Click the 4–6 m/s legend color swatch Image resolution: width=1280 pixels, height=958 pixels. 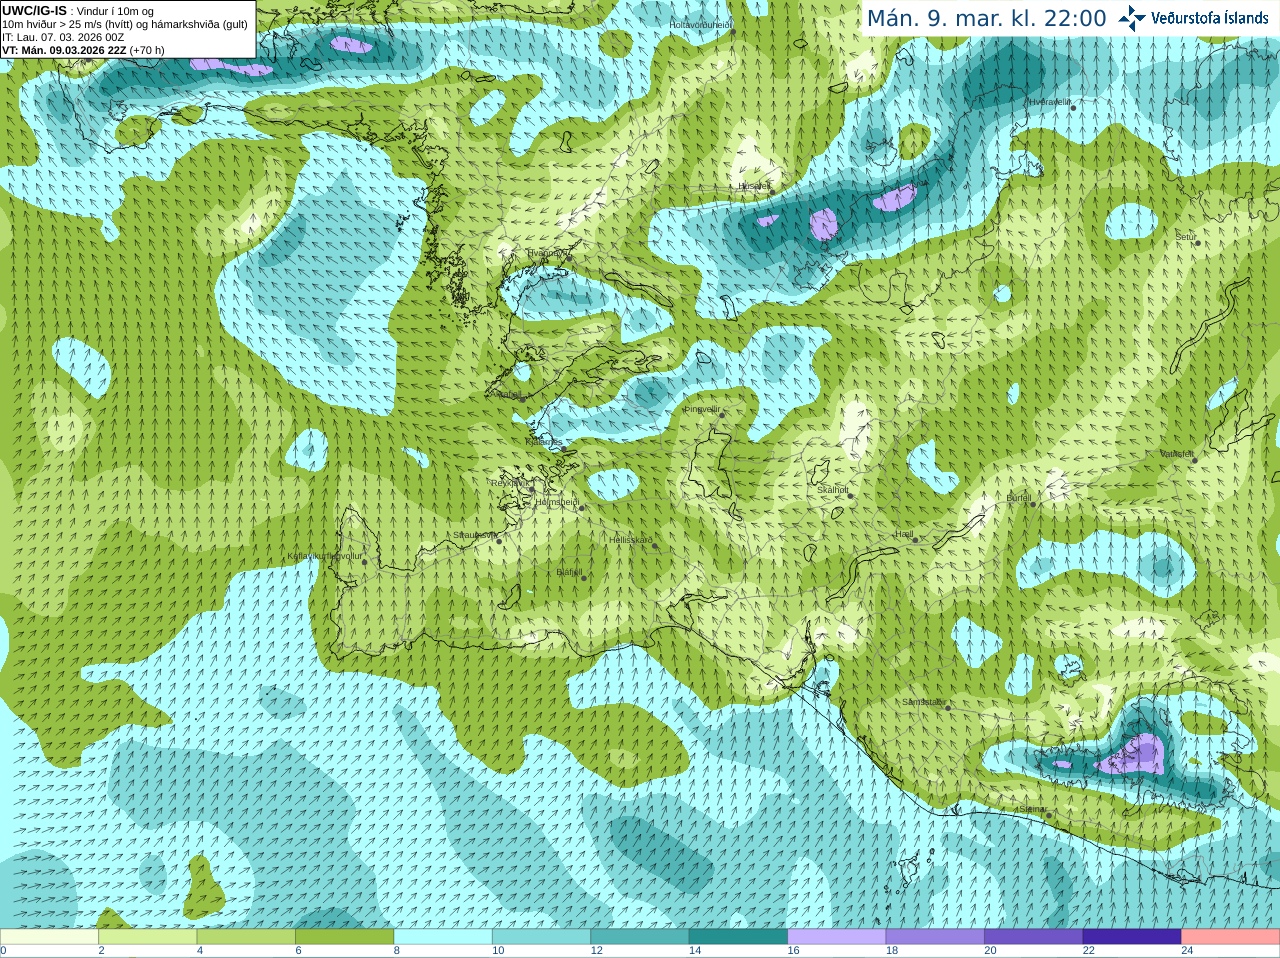[246, 937]
